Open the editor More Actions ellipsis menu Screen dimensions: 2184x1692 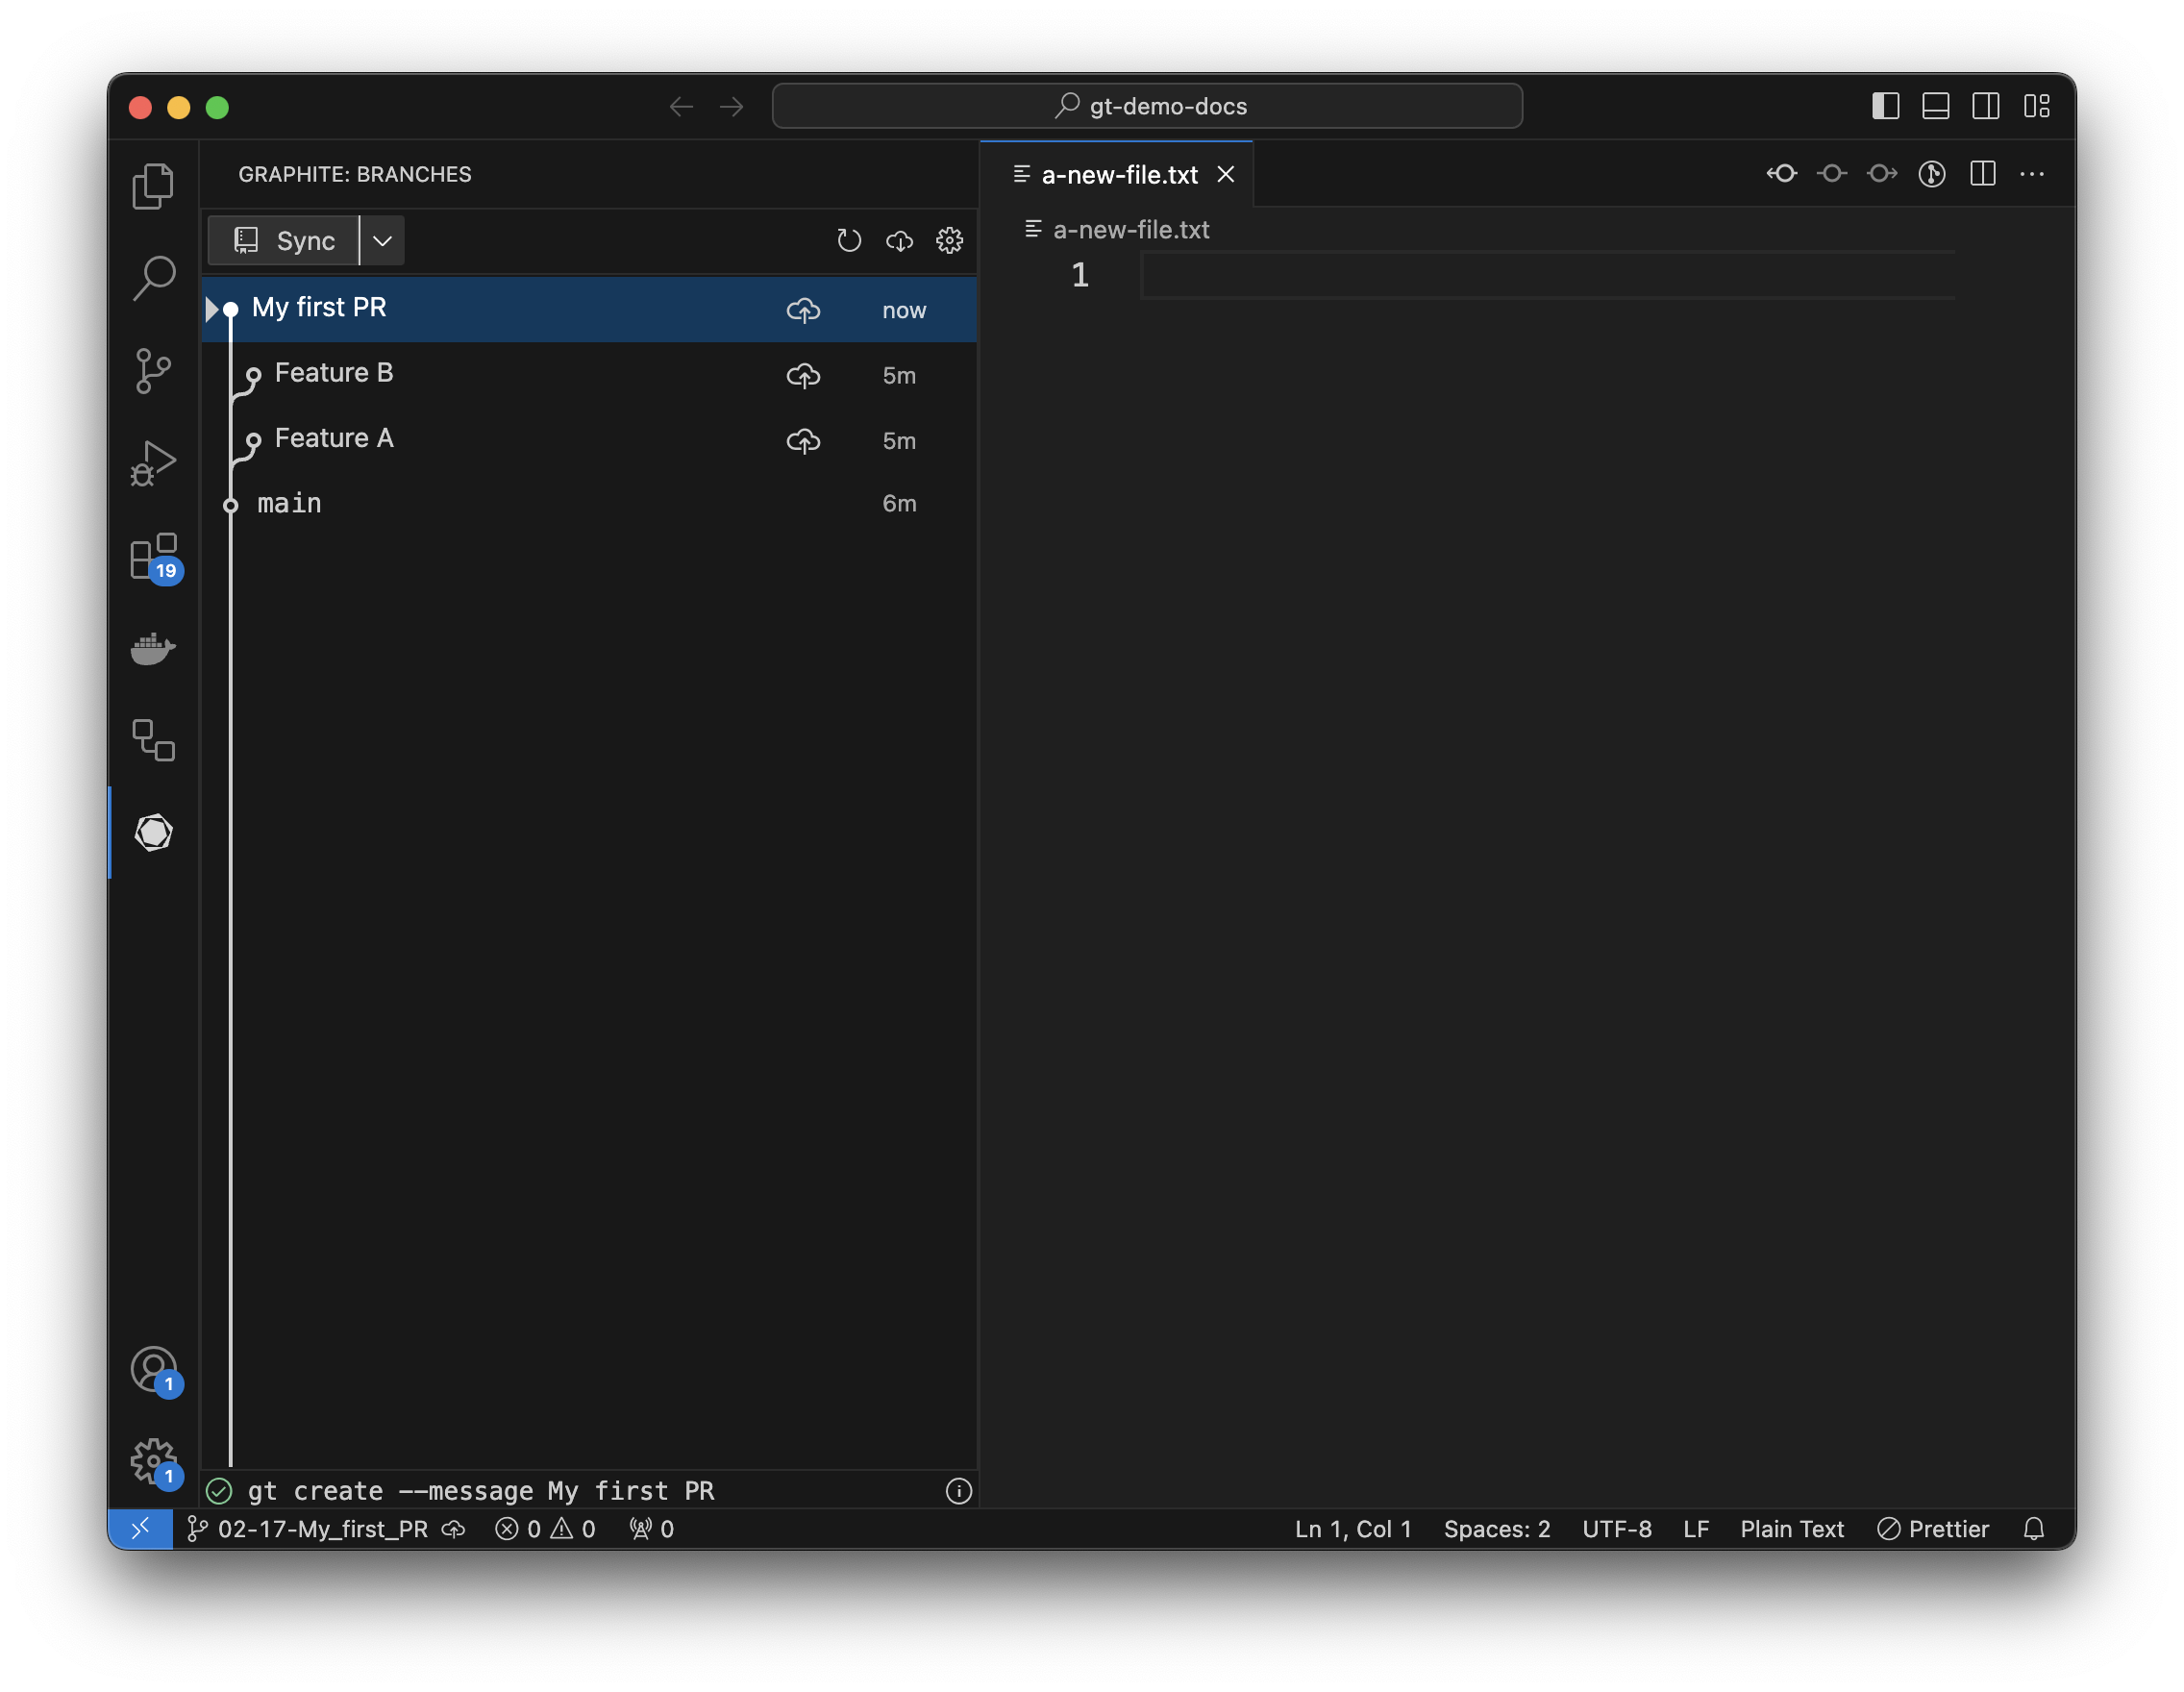coord(2031,174)
